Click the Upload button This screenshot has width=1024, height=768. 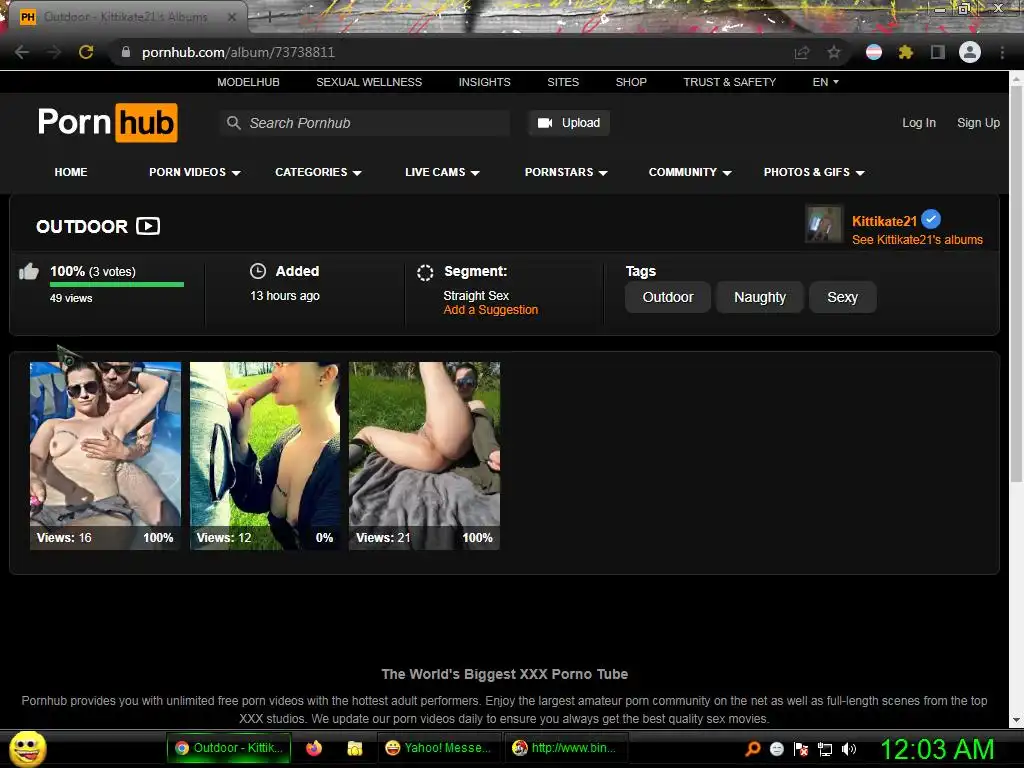click(569, 123)
